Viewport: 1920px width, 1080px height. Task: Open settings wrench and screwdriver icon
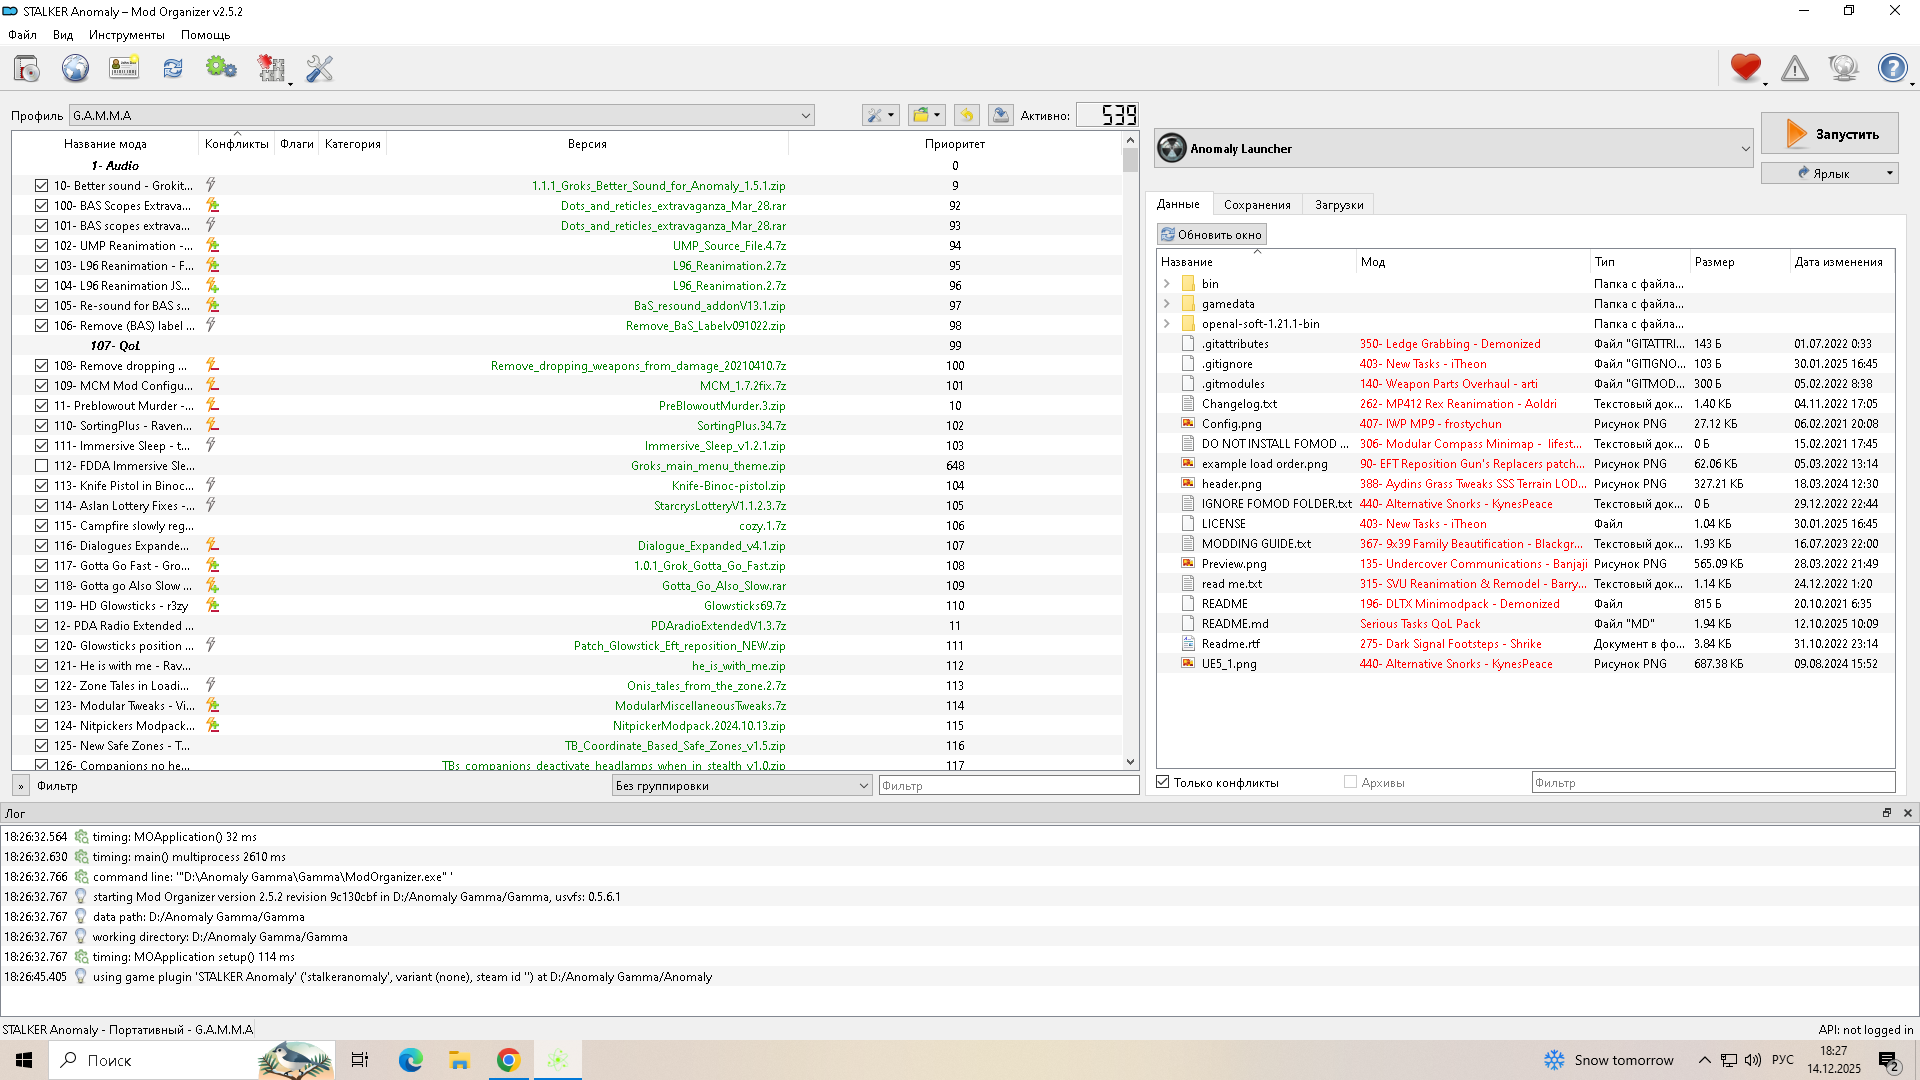tap(320, 68)
